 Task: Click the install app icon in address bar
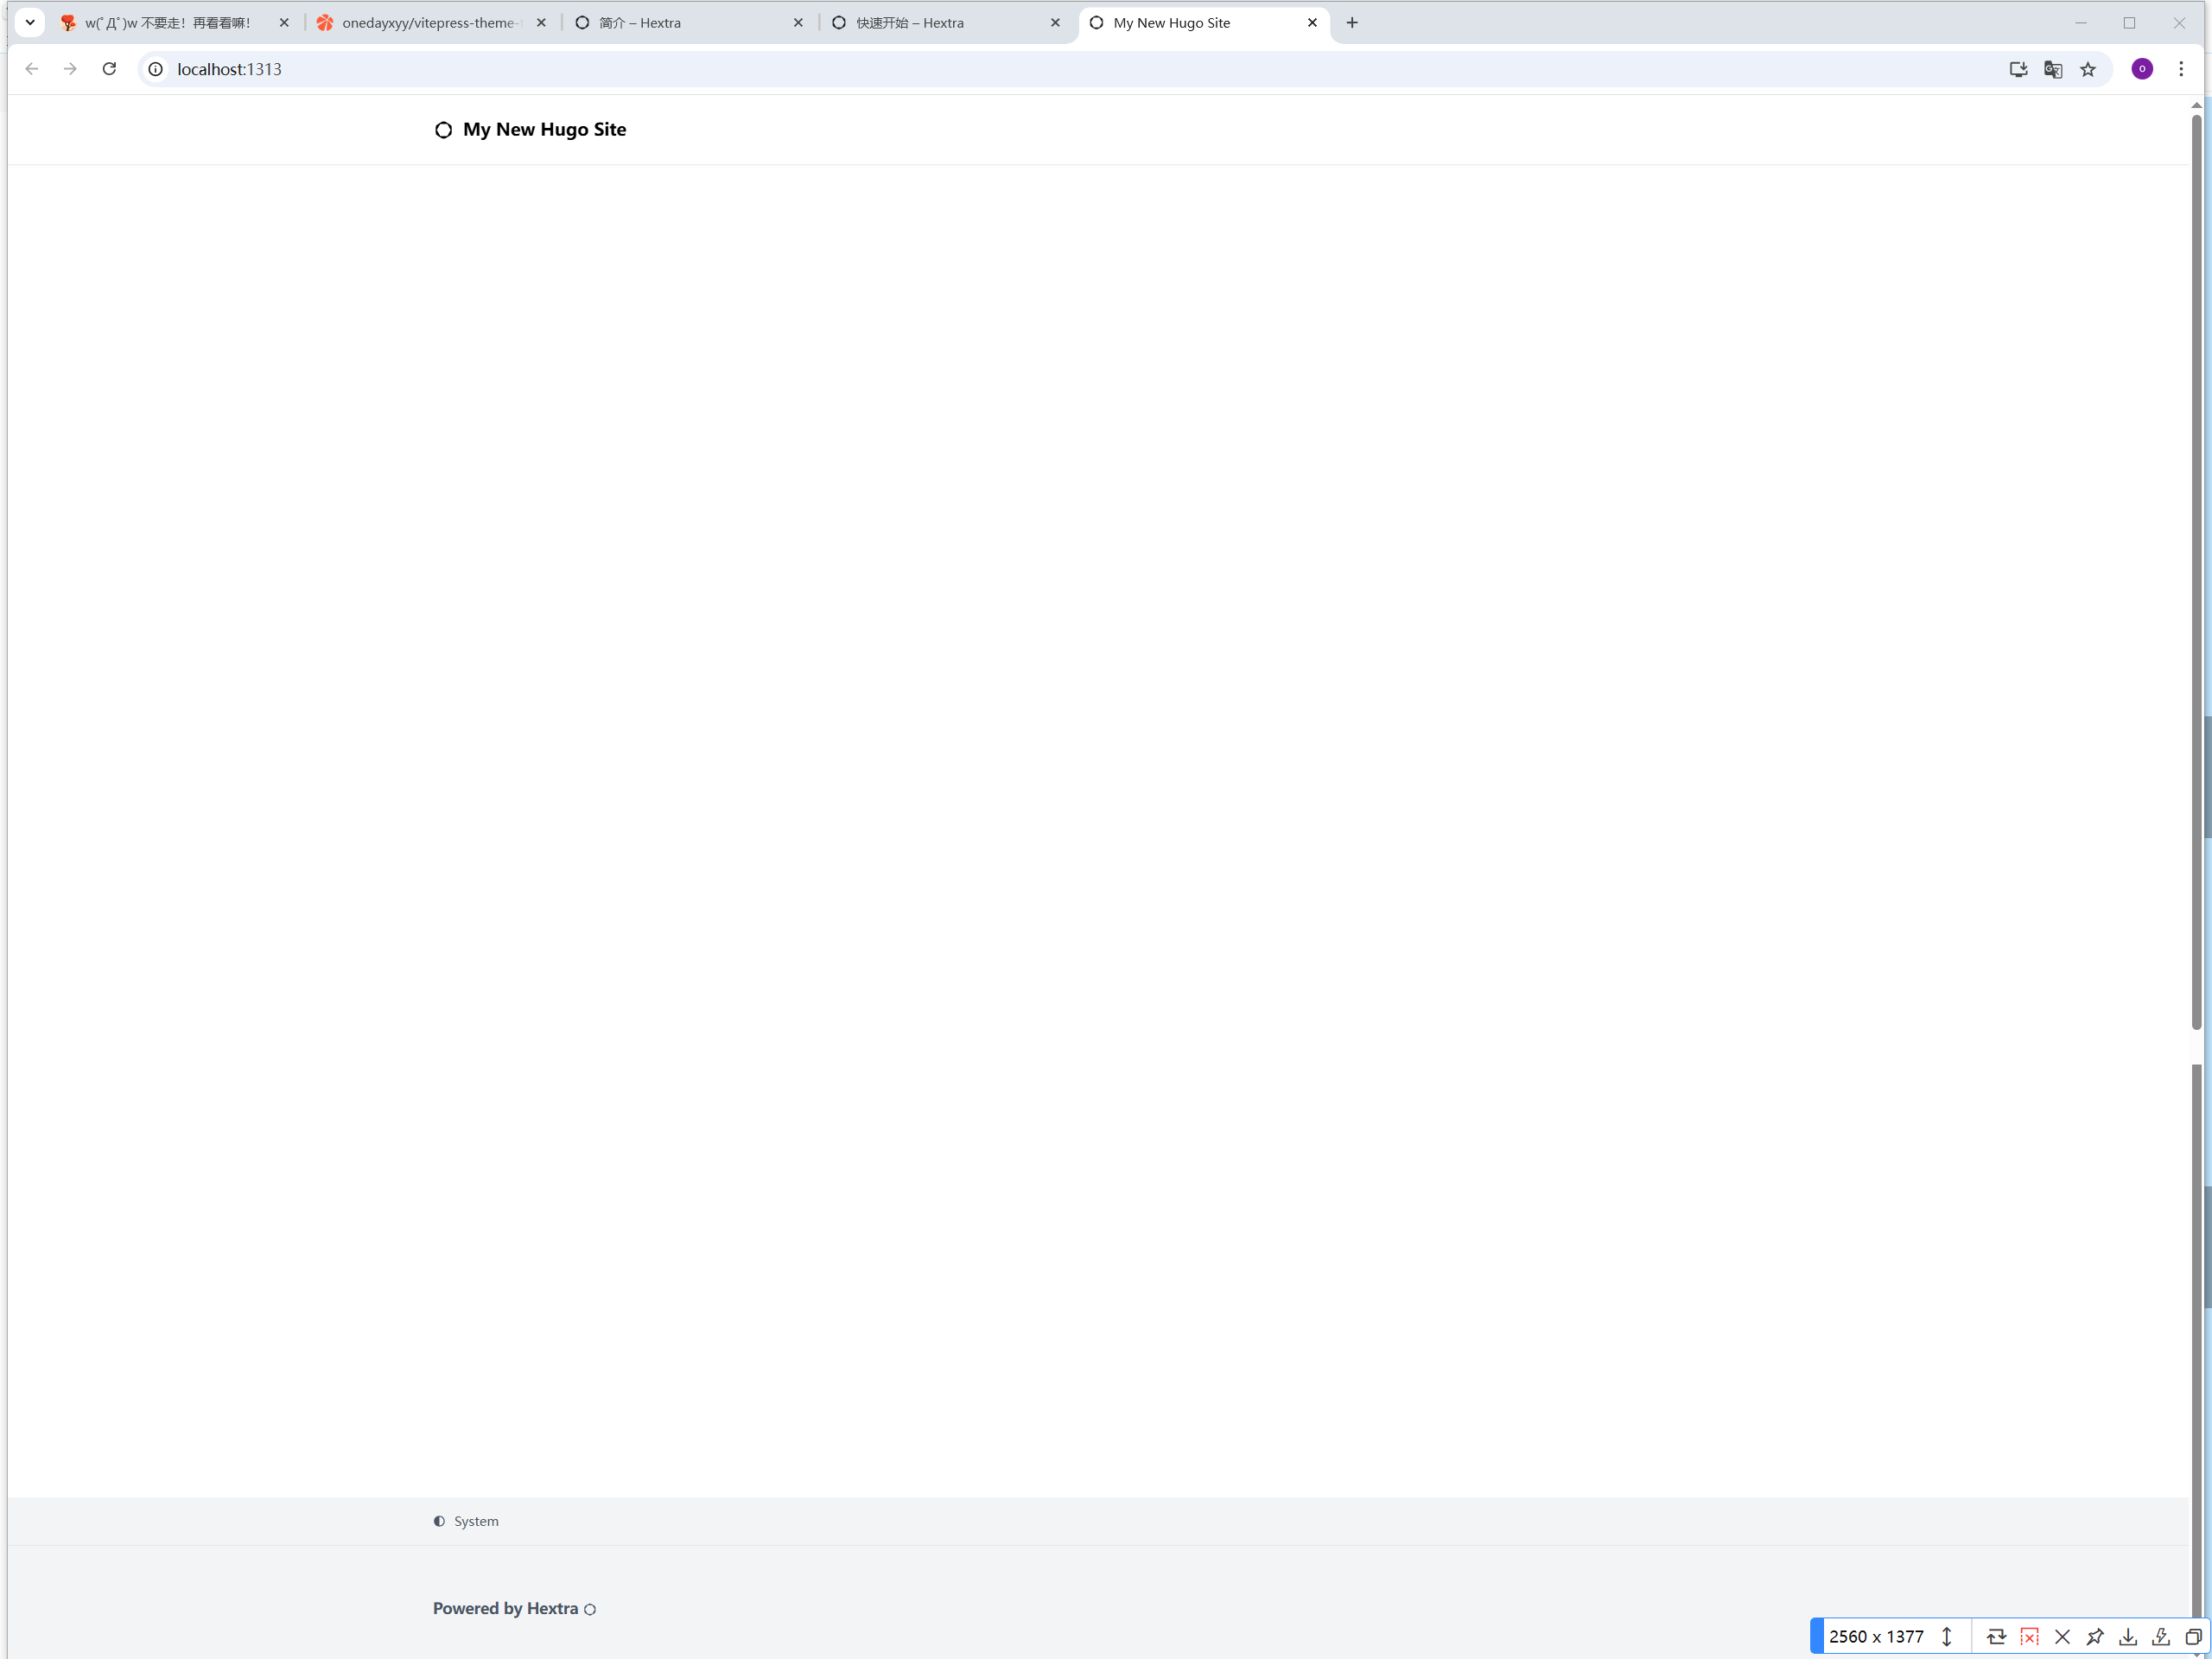point(2018,69)
